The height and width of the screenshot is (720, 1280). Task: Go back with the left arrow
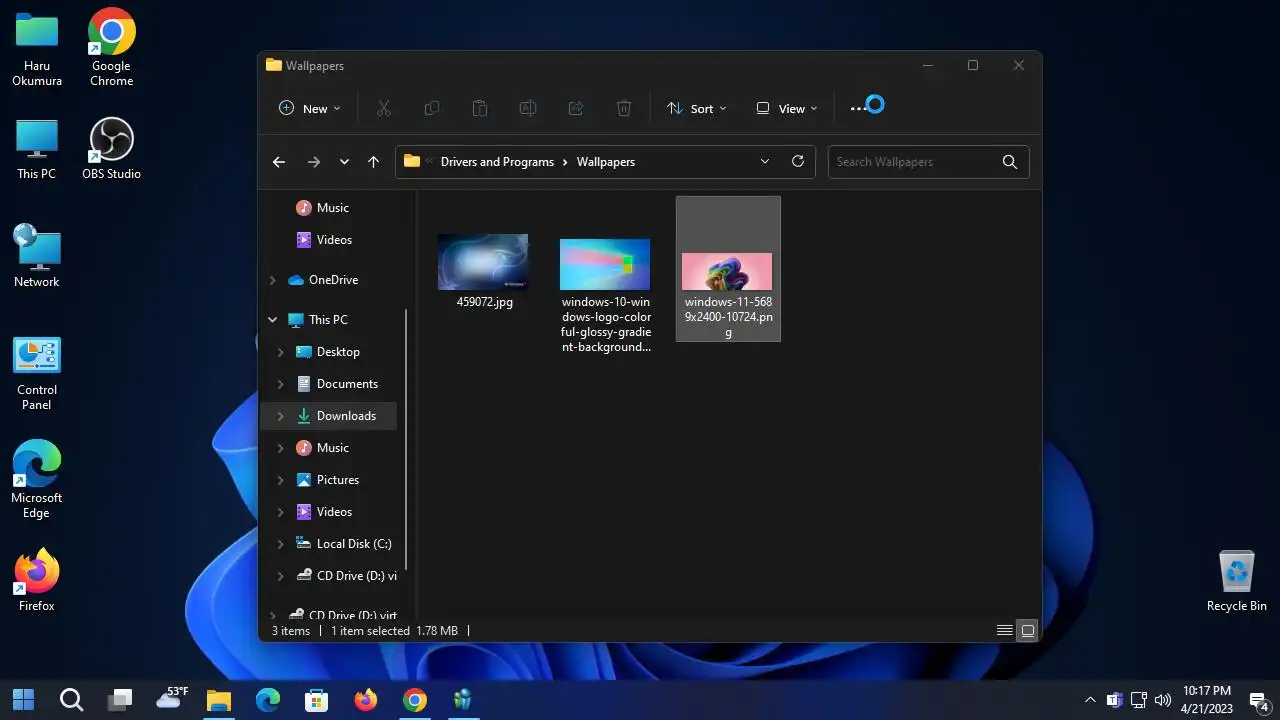(279, 161)
